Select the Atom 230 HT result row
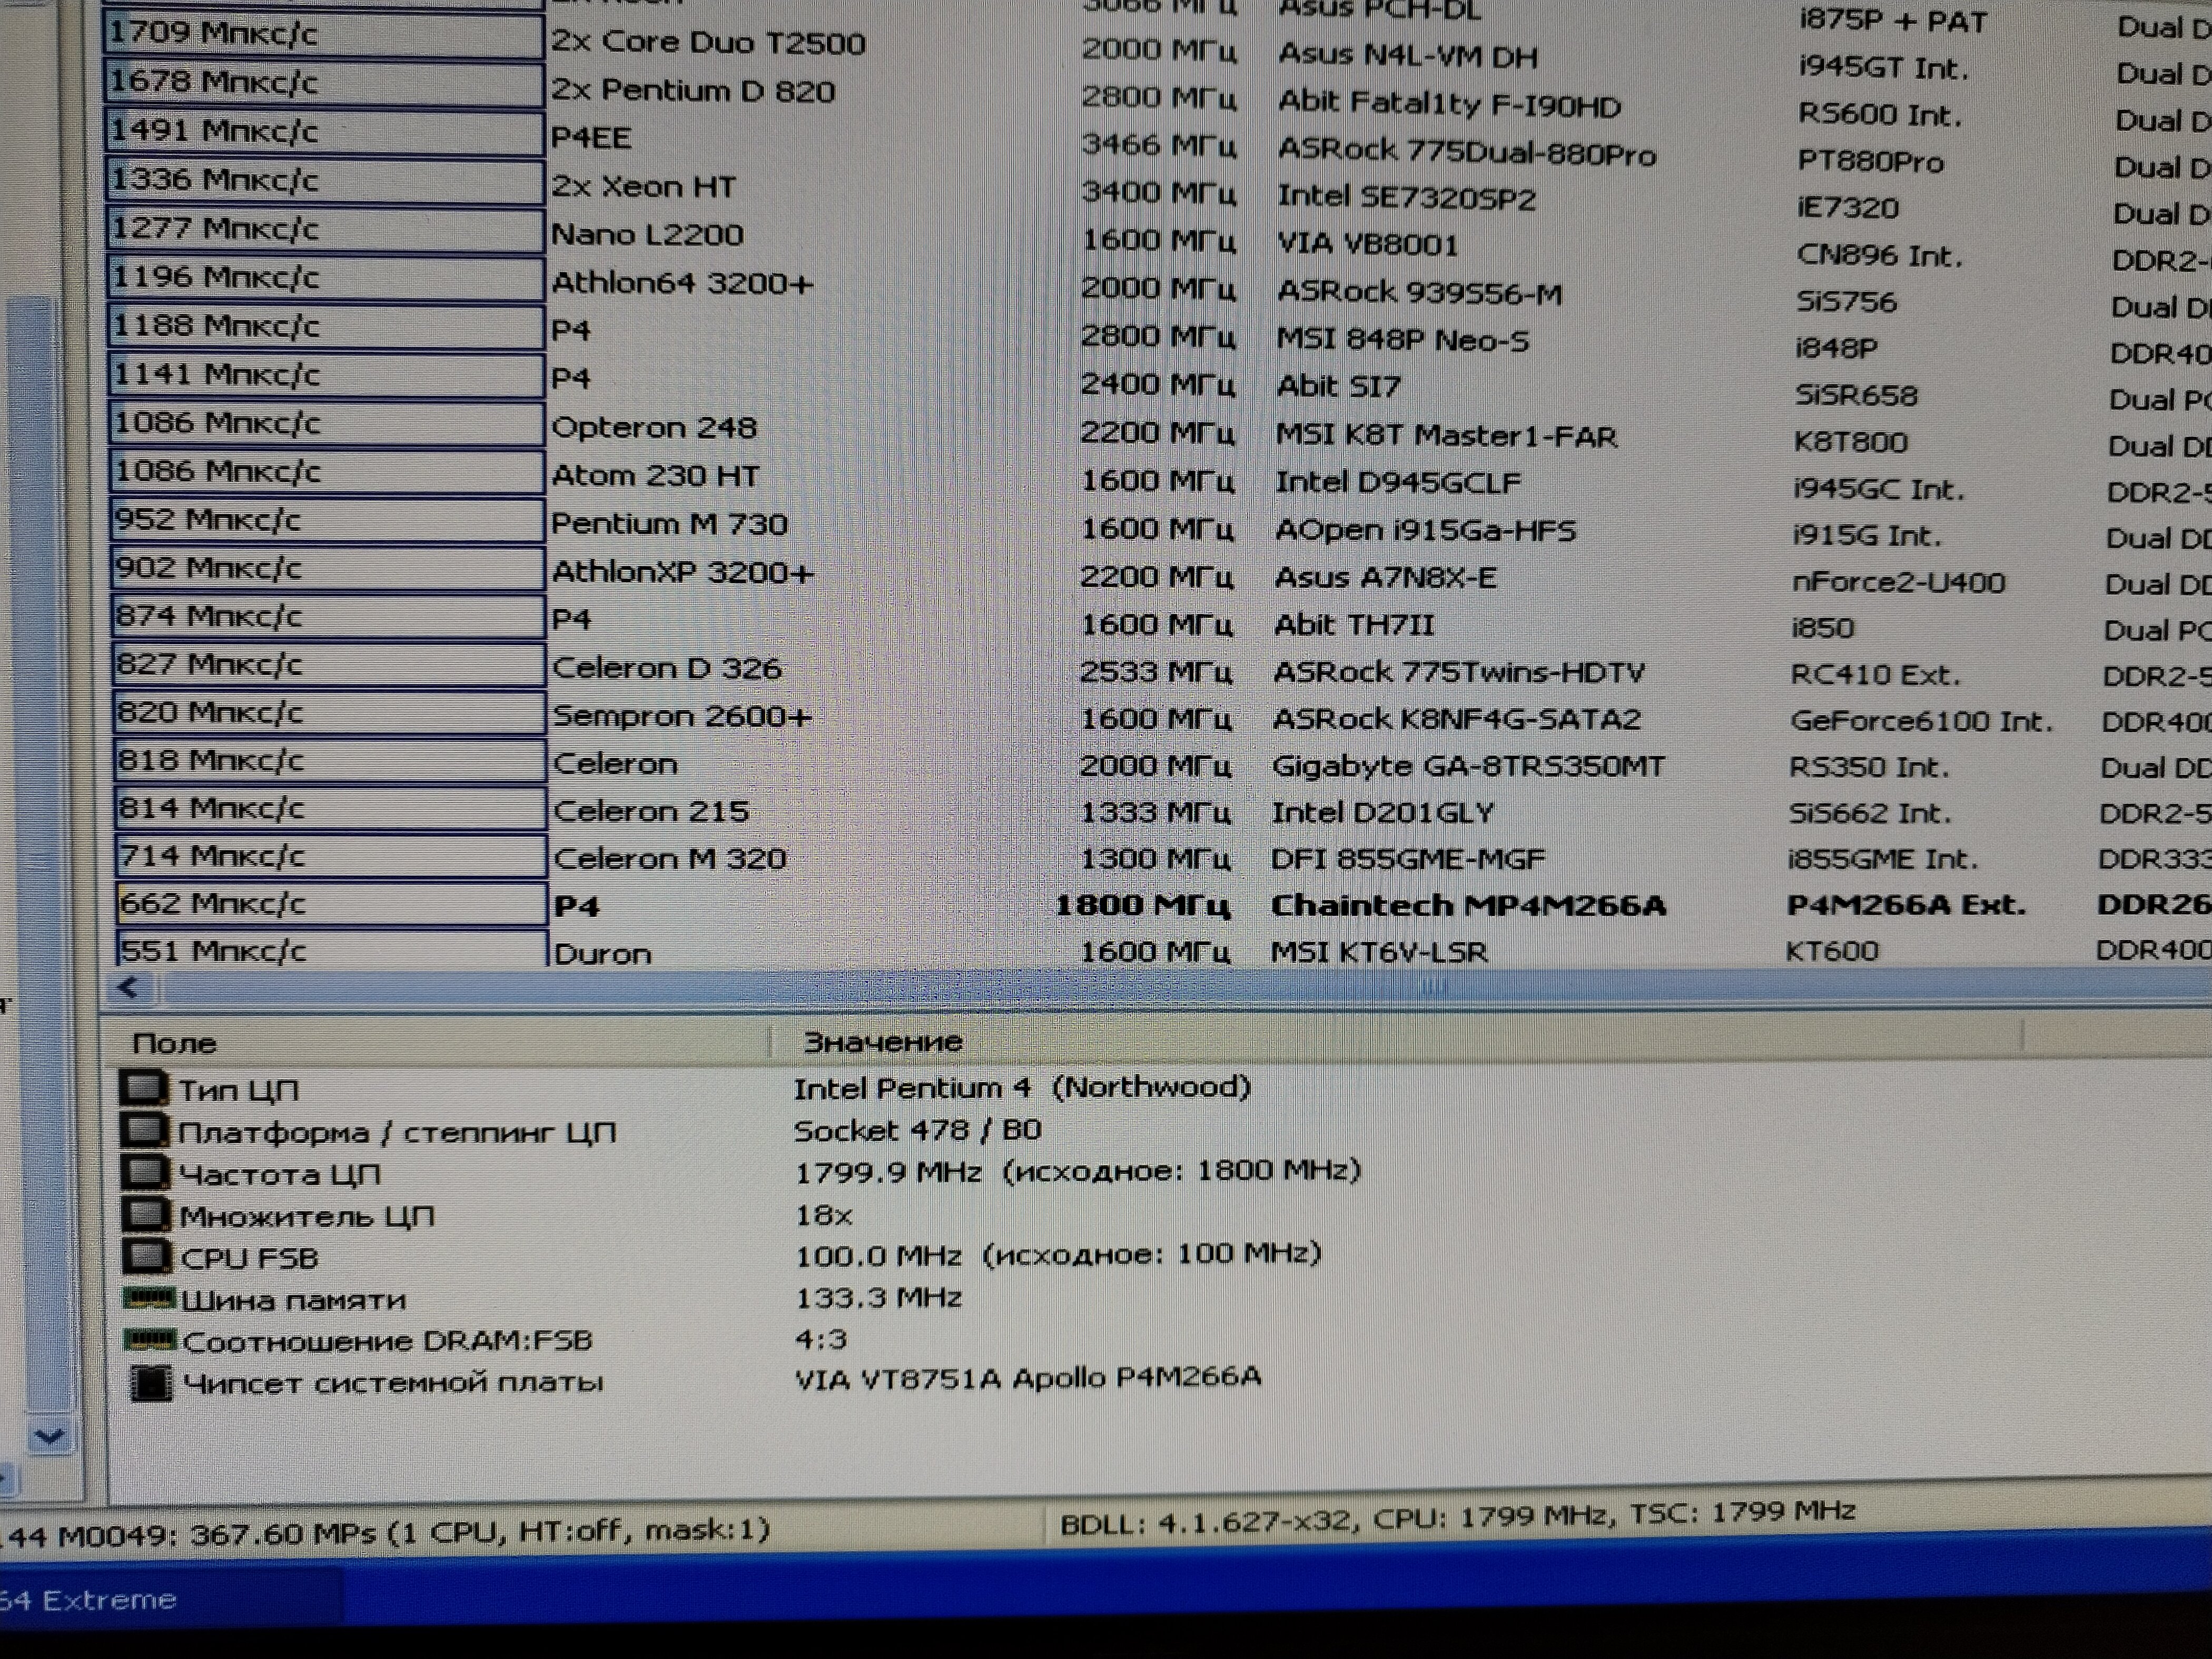 pos(655,476)
